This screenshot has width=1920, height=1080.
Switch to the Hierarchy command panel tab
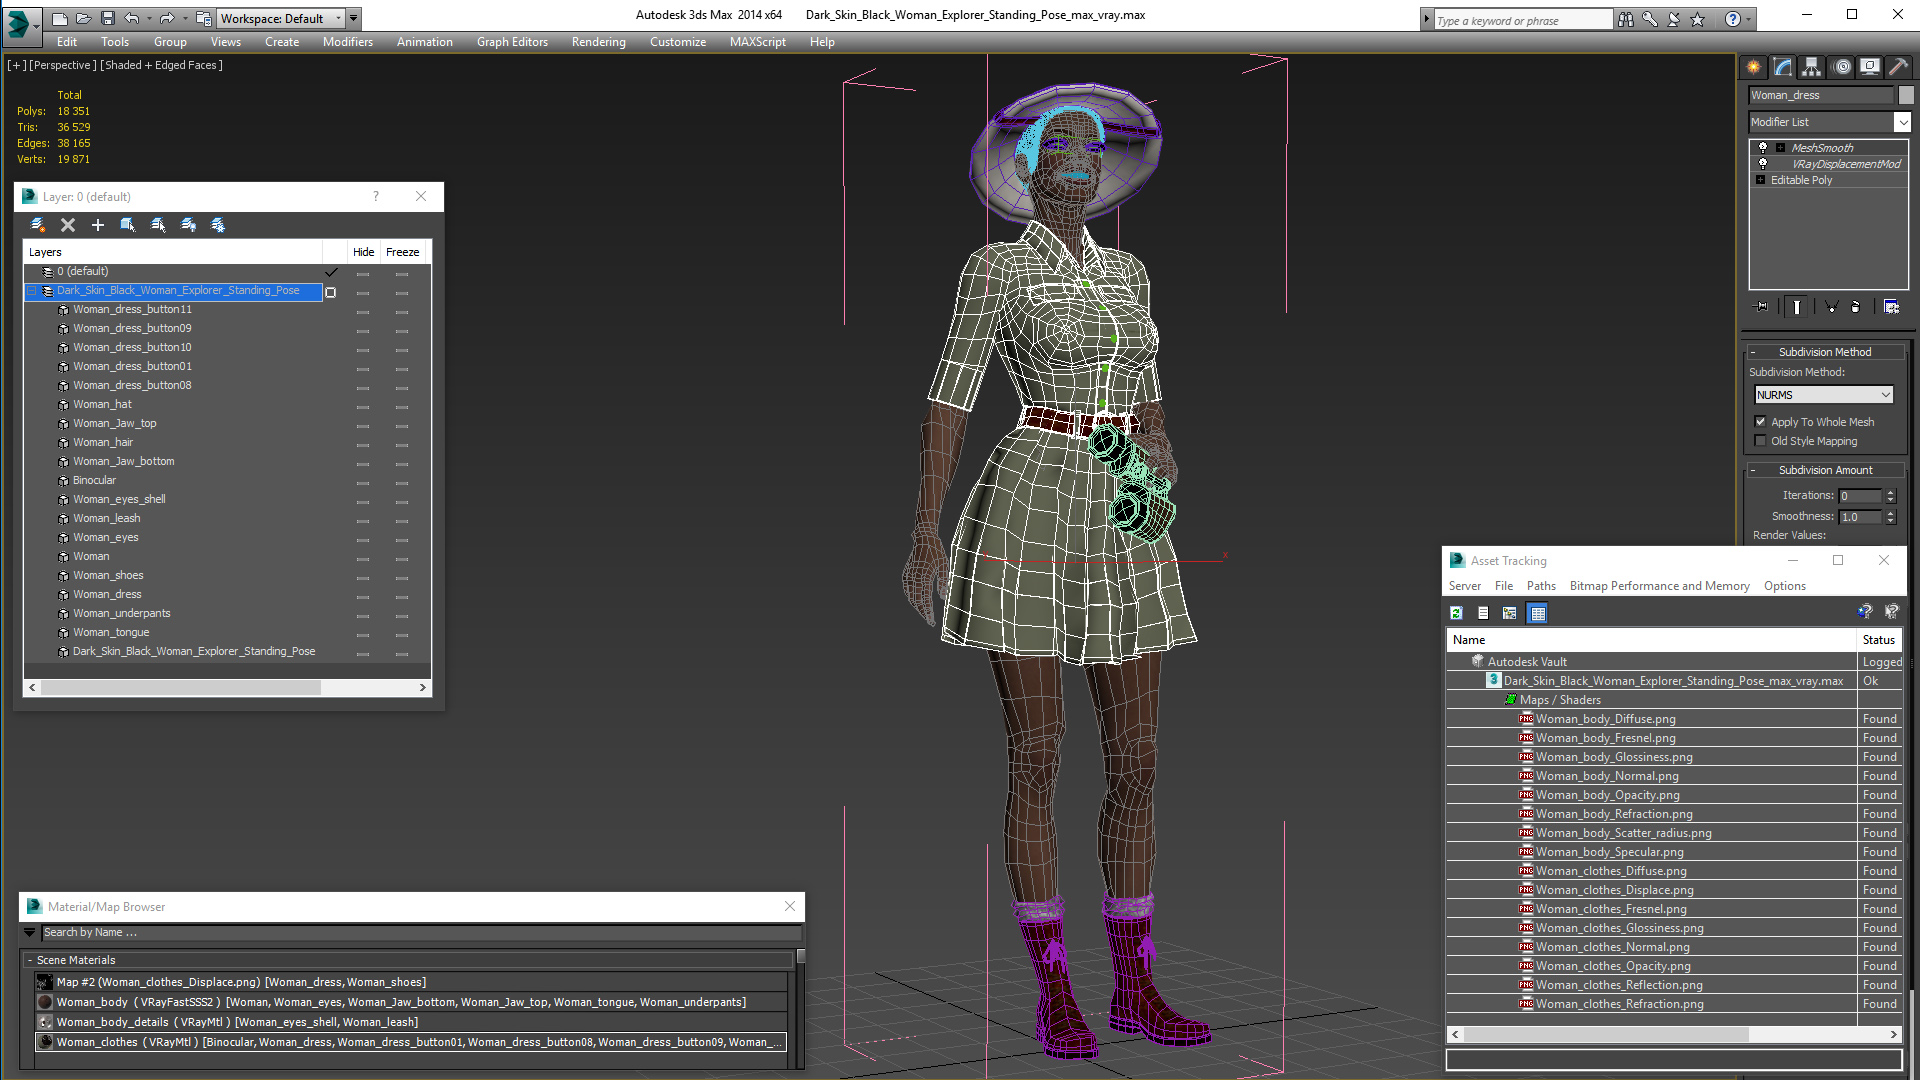pyautogui.click(x=1812, y=67)
